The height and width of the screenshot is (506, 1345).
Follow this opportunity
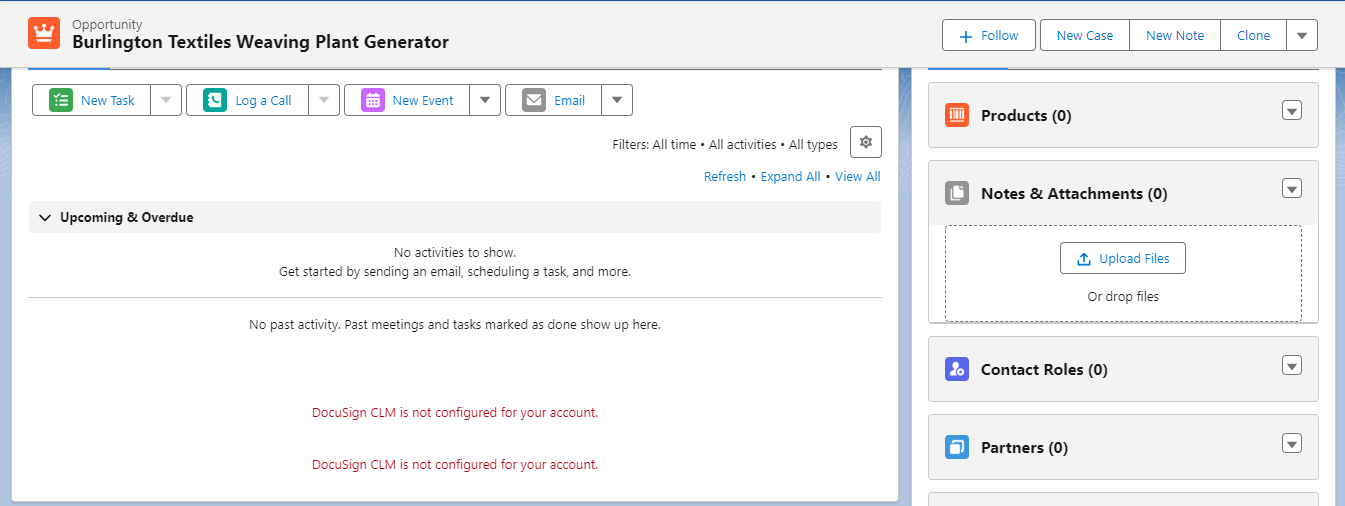pos(988,35)
